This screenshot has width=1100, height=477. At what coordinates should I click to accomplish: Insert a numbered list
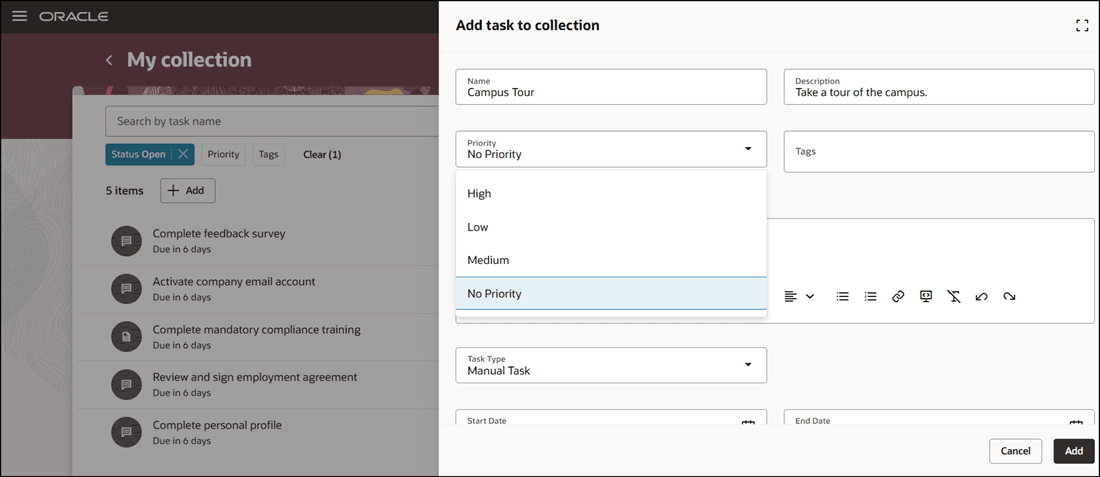coord(871,296)
